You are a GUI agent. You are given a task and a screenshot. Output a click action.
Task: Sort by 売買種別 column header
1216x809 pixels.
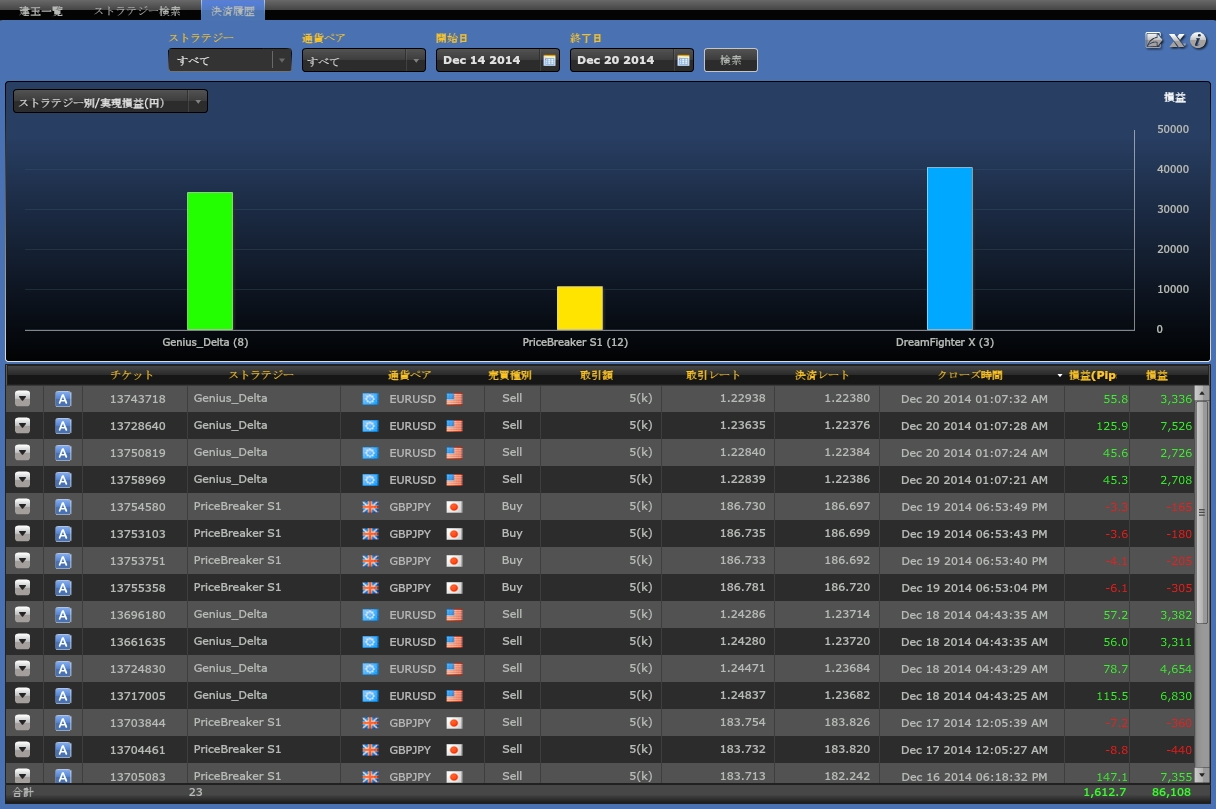pos(510,375)
